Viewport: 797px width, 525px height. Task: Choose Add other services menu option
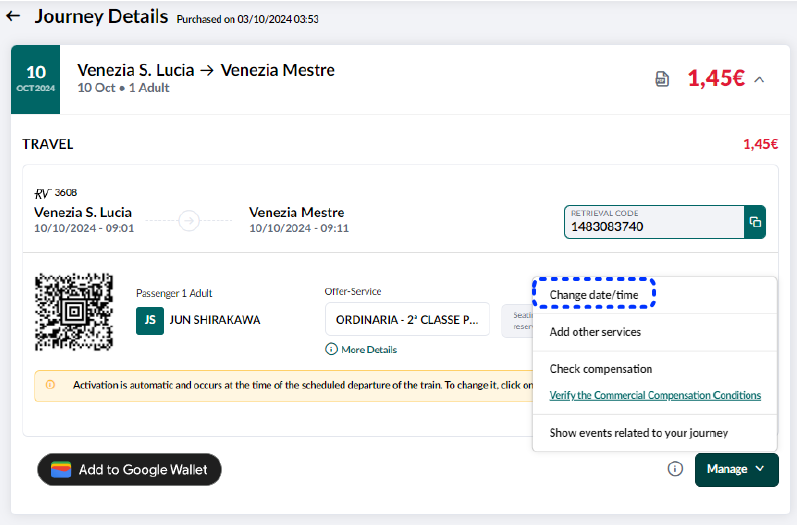(x=595, y=332)
